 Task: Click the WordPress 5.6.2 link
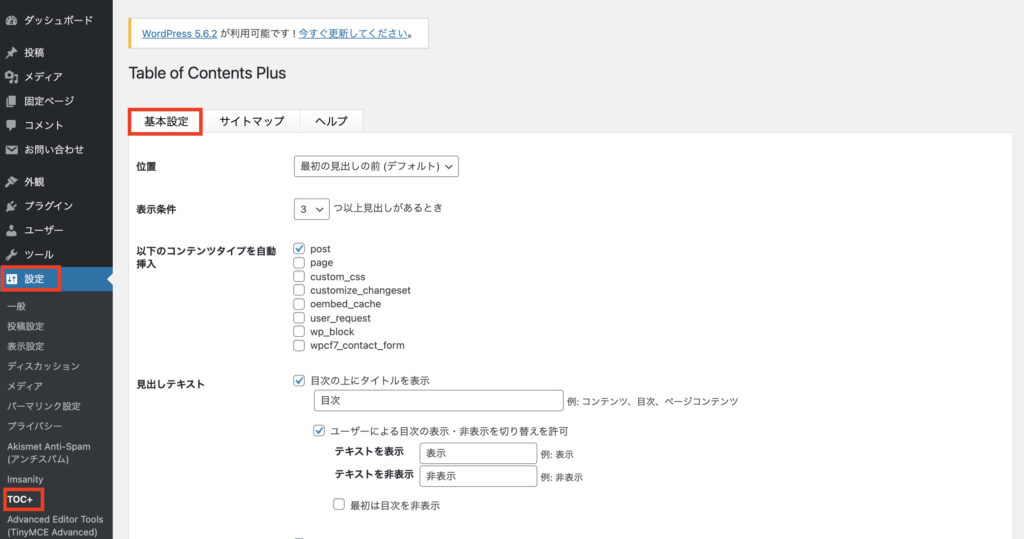pos(180,33)
